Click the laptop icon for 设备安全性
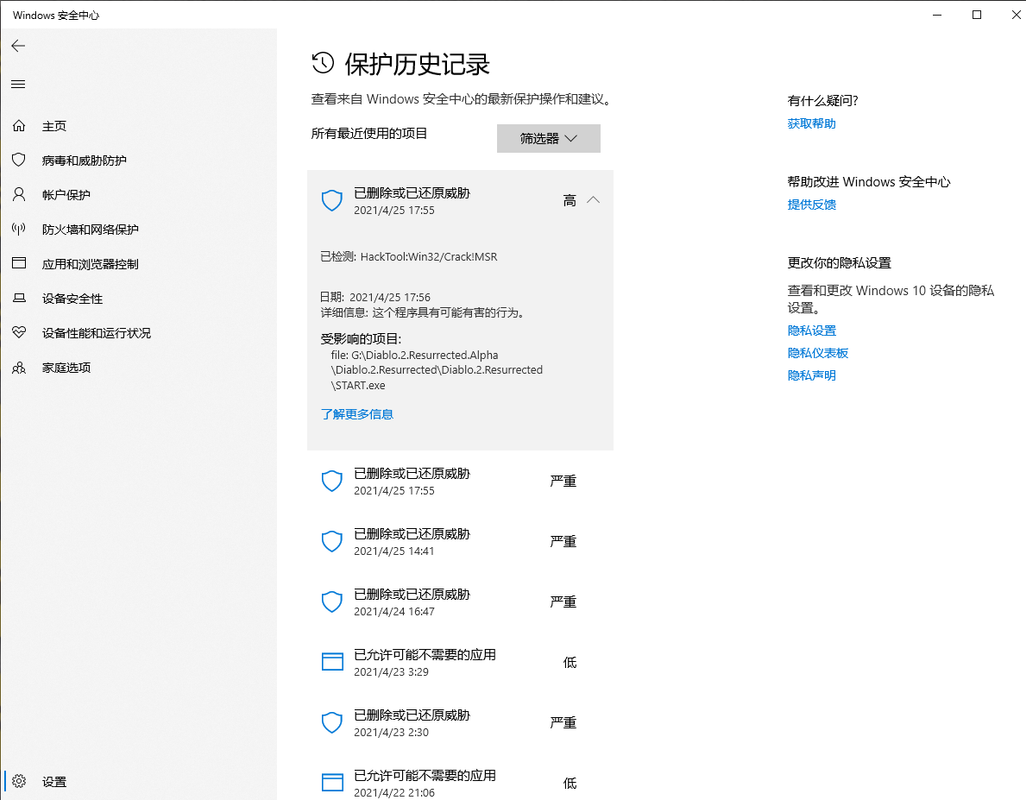This screenshot has width=1026, height=800. (19, 298)
